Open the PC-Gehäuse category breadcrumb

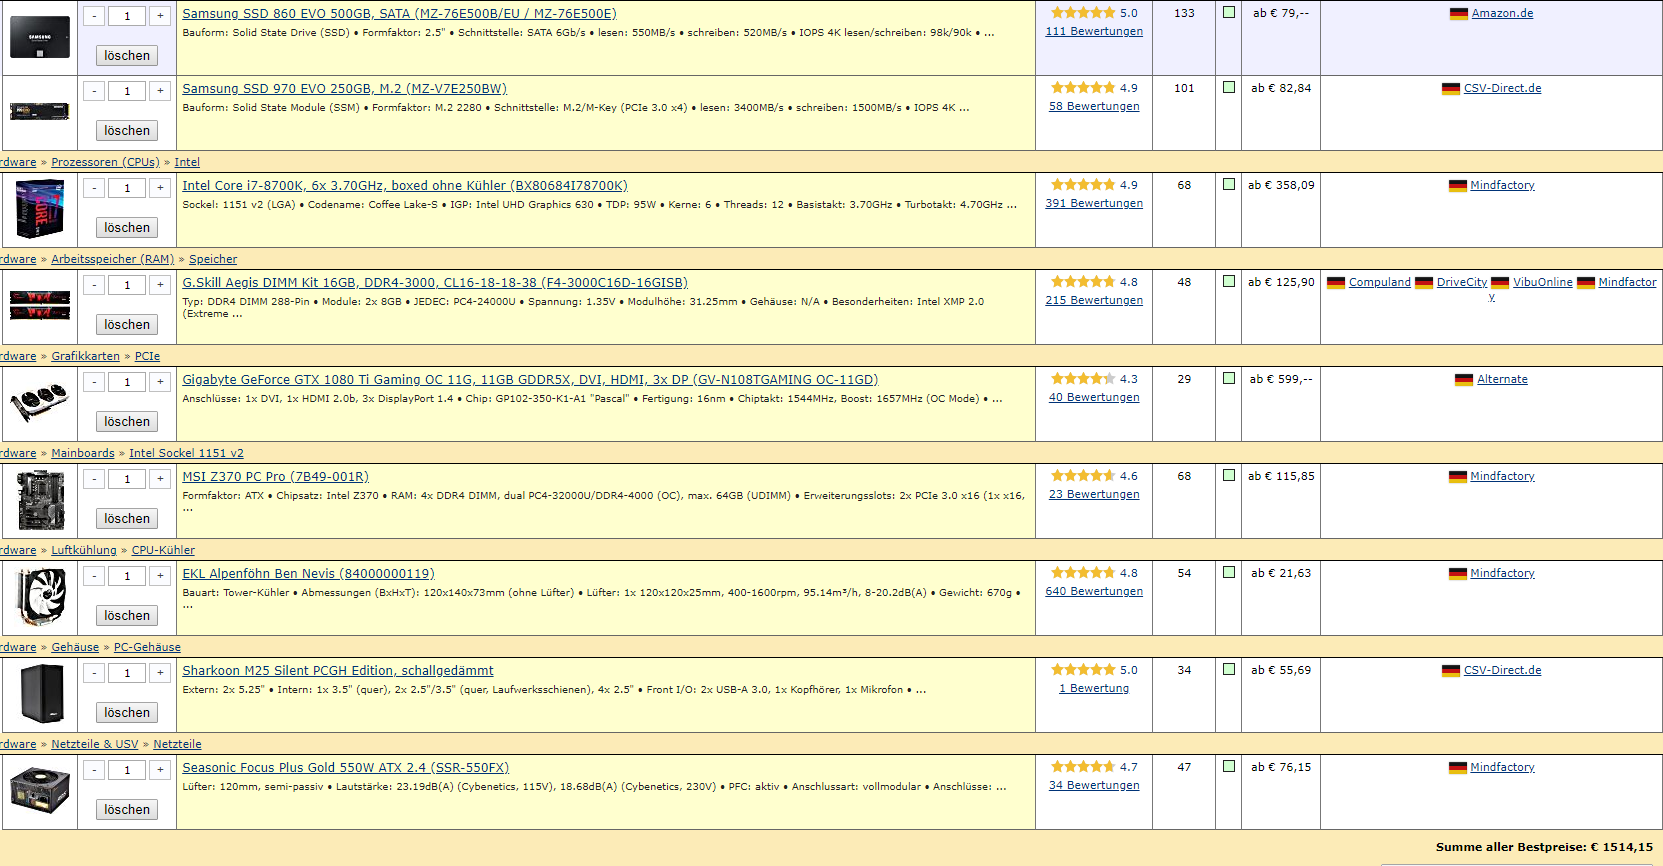tap(147, 647)
